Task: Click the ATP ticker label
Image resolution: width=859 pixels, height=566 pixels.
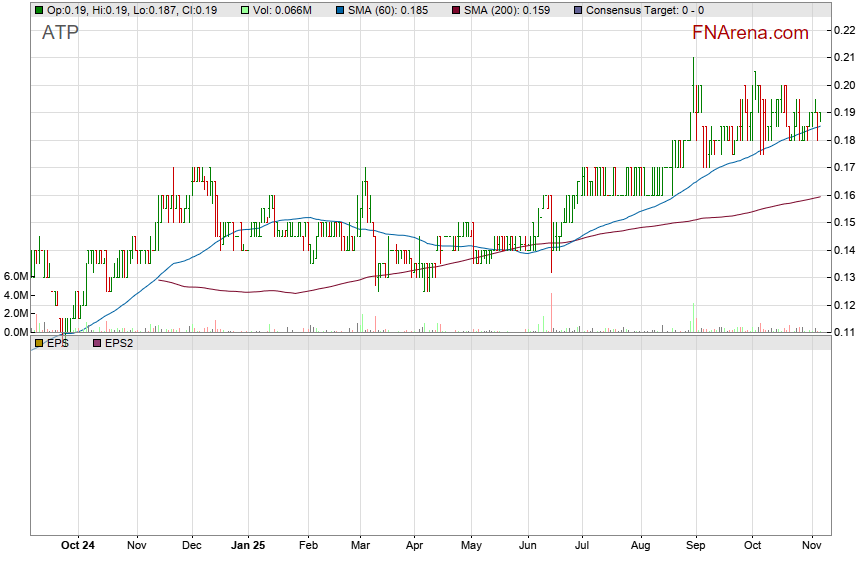Action: (60, 32)
